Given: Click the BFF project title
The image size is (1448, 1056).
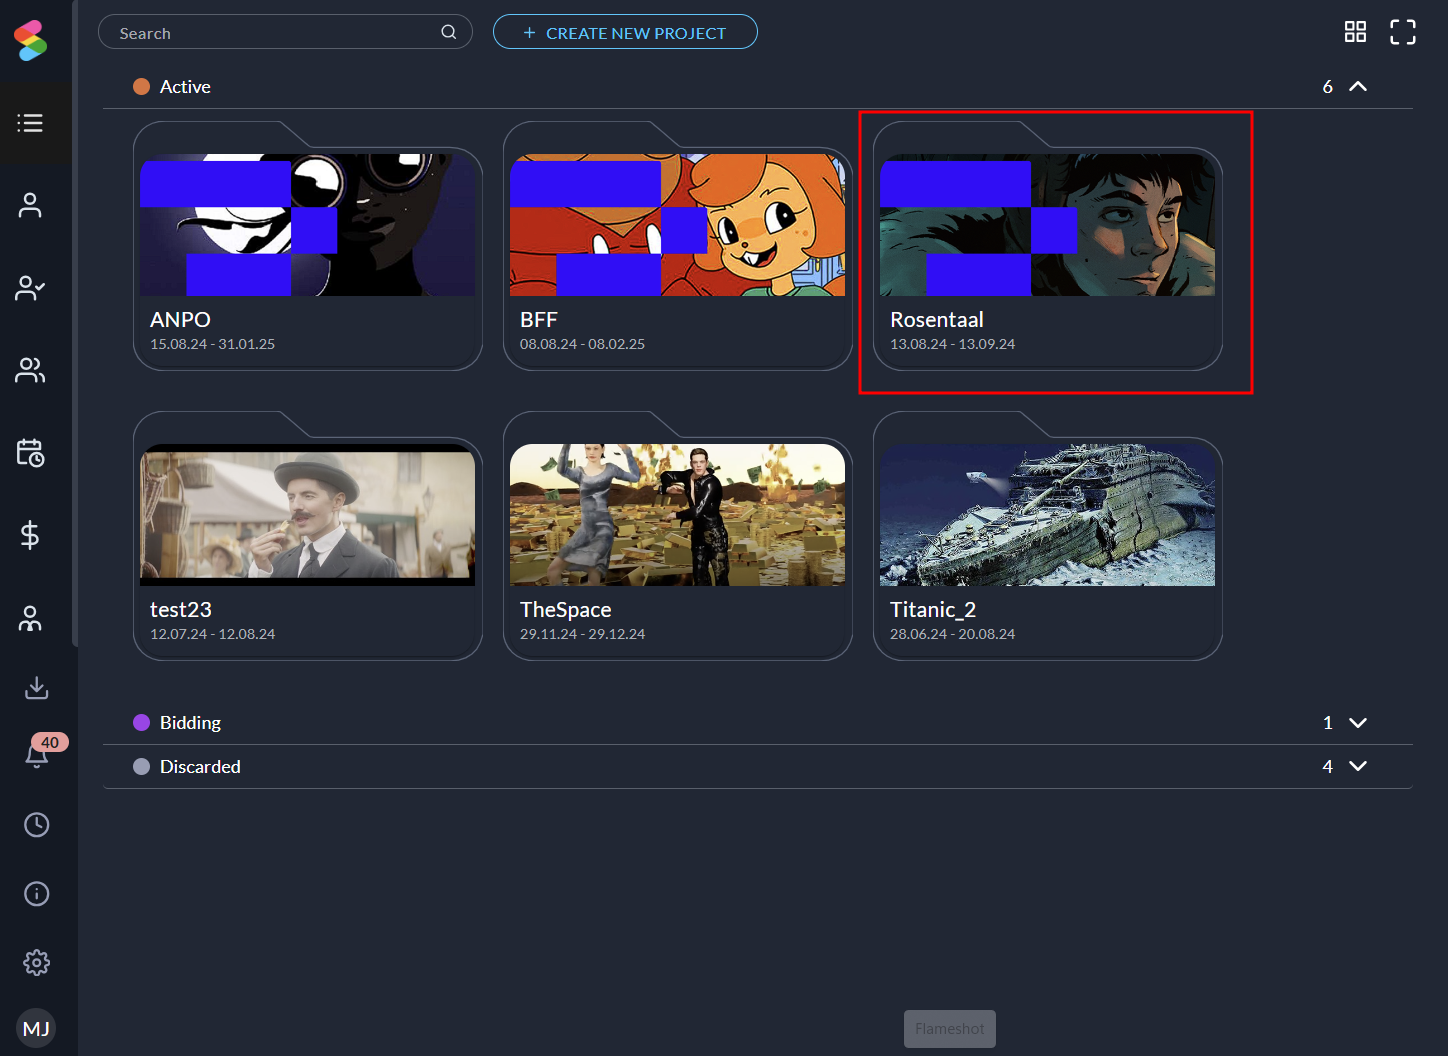Looking at the screenshot, I should pos(539,320).
